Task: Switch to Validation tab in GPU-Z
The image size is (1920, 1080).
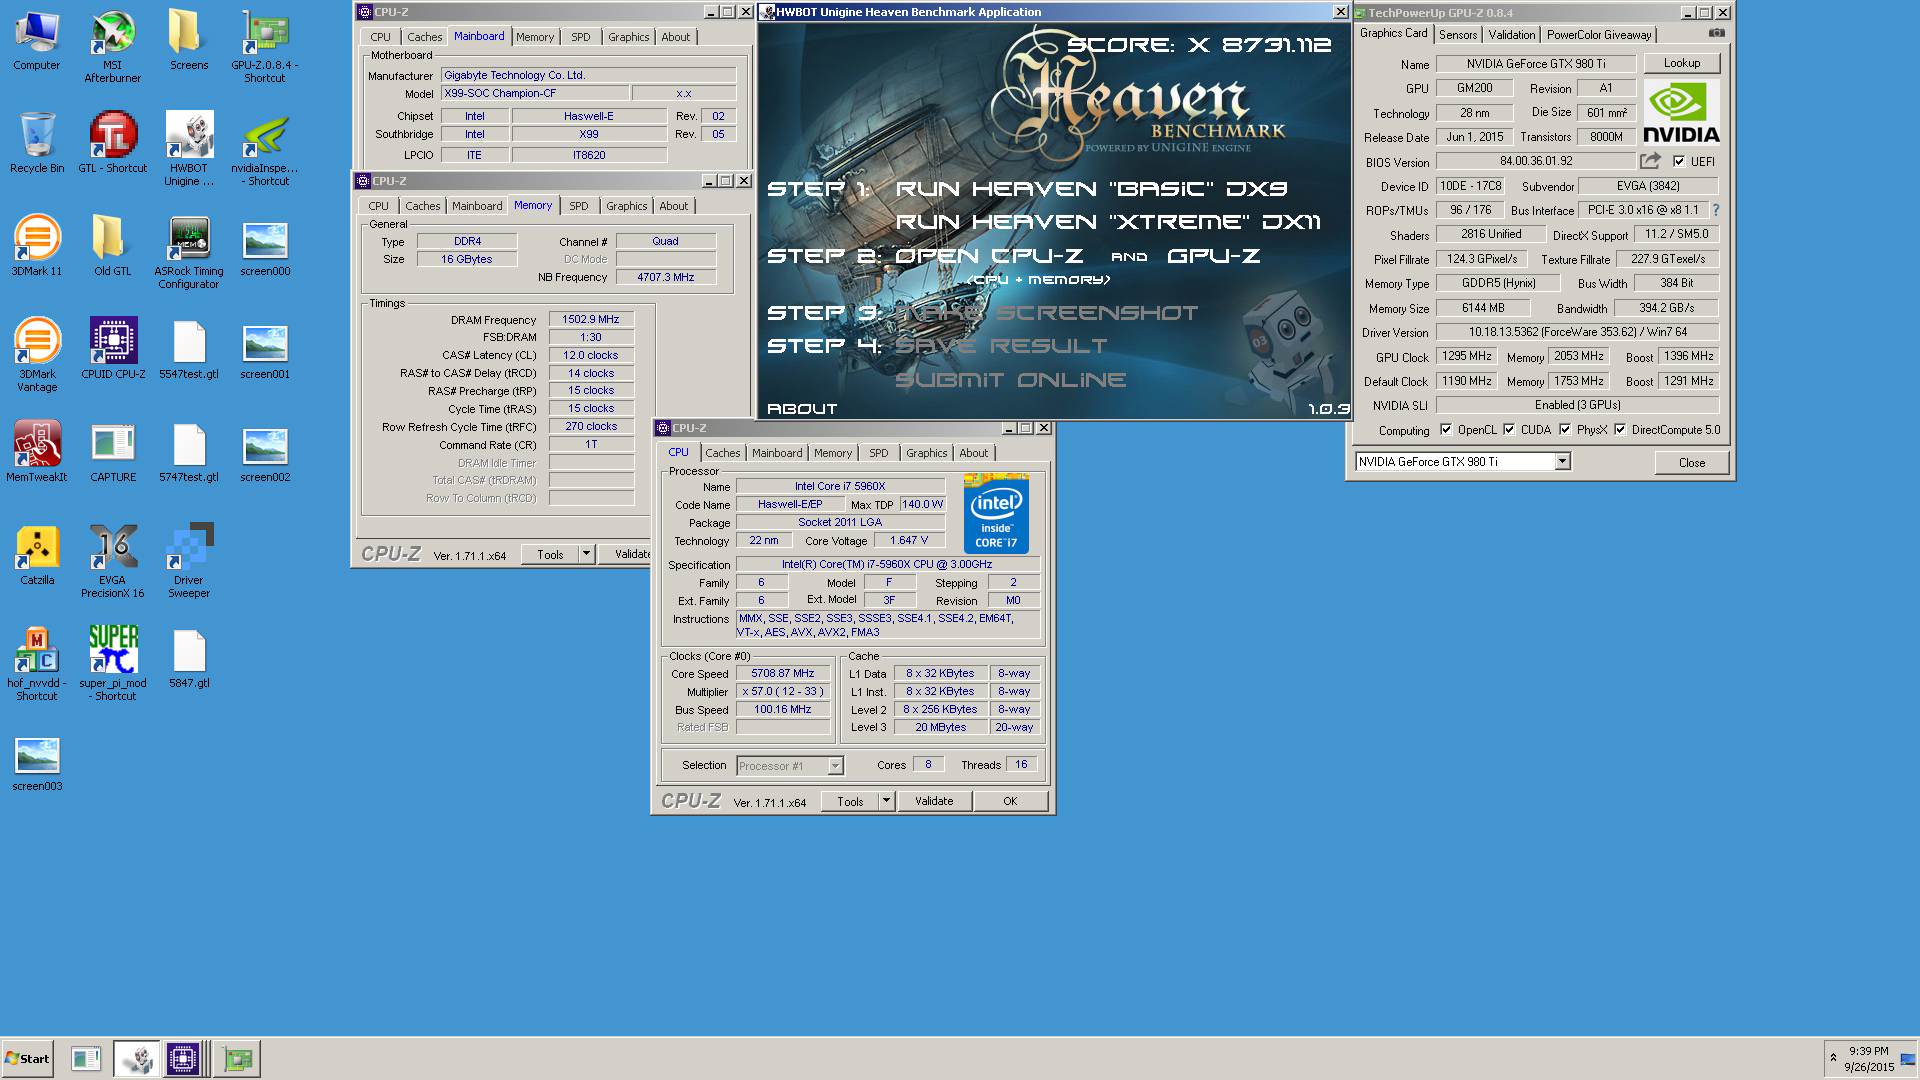Action: [1511, 34]
